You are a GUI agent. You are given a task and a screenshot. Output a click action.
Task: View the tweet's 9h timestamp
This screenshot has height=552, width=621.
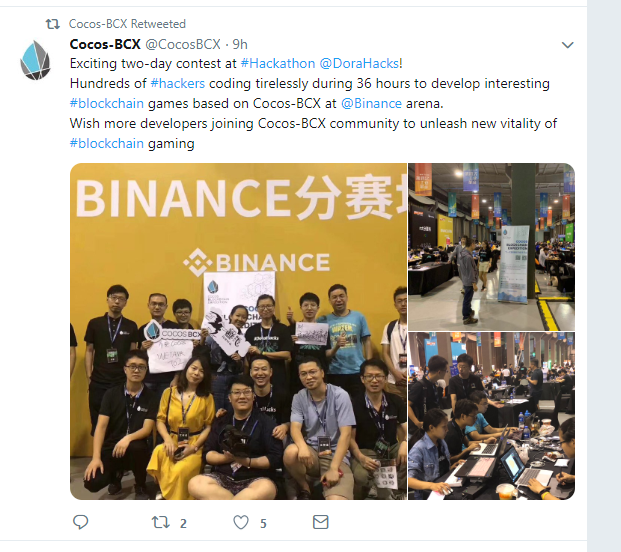point(240,44)
